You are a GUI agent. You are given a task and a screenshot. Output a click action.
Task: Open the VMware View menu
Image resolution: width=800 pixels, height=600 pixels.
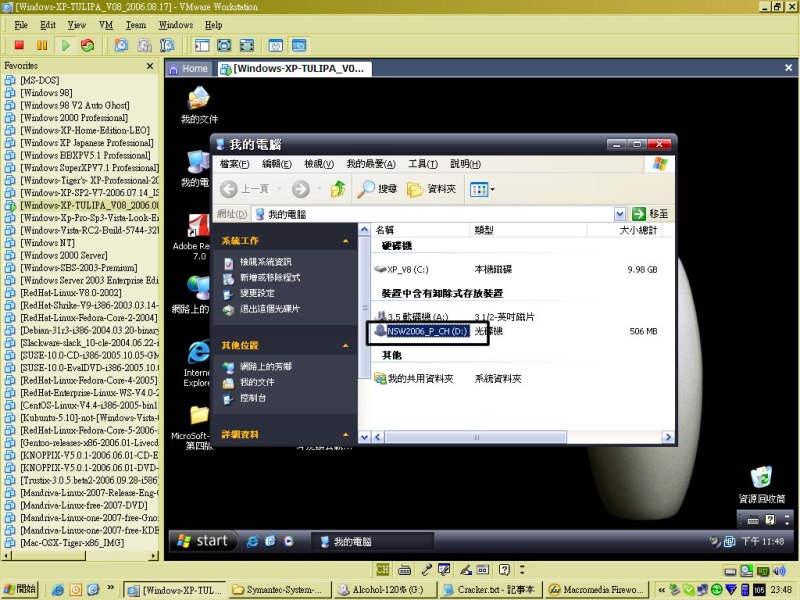click(x=77, y=24)
